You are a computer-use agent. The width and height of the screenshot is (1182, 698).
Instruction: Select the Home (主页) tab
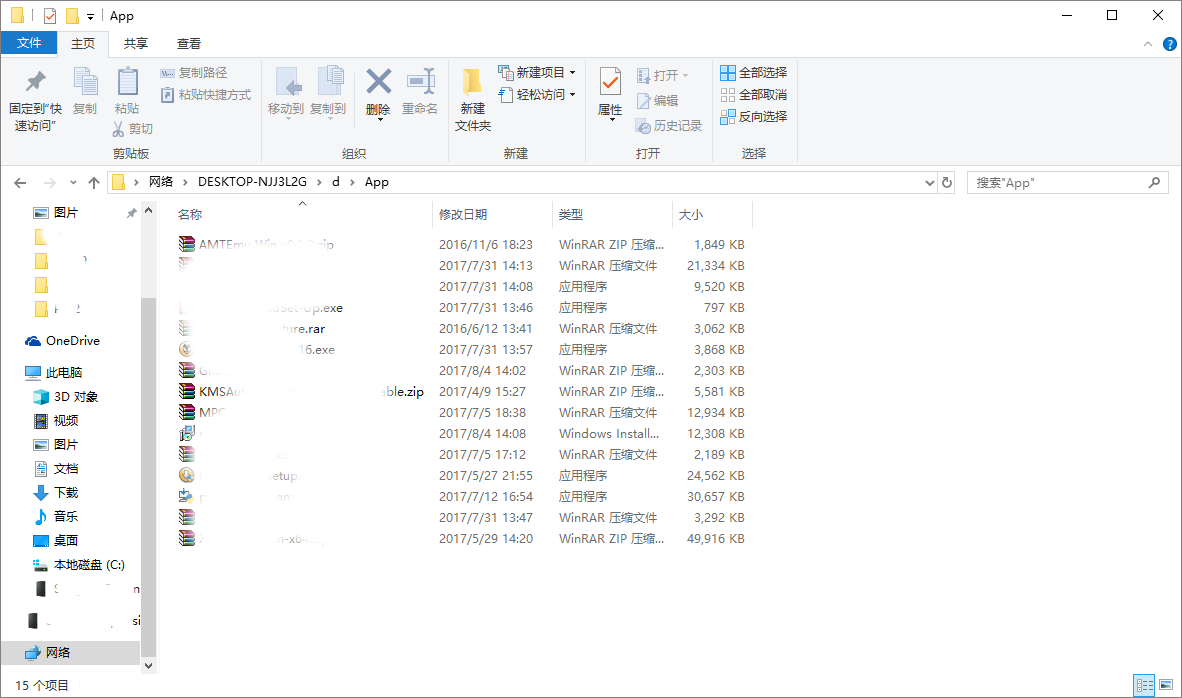pos(83,44)
